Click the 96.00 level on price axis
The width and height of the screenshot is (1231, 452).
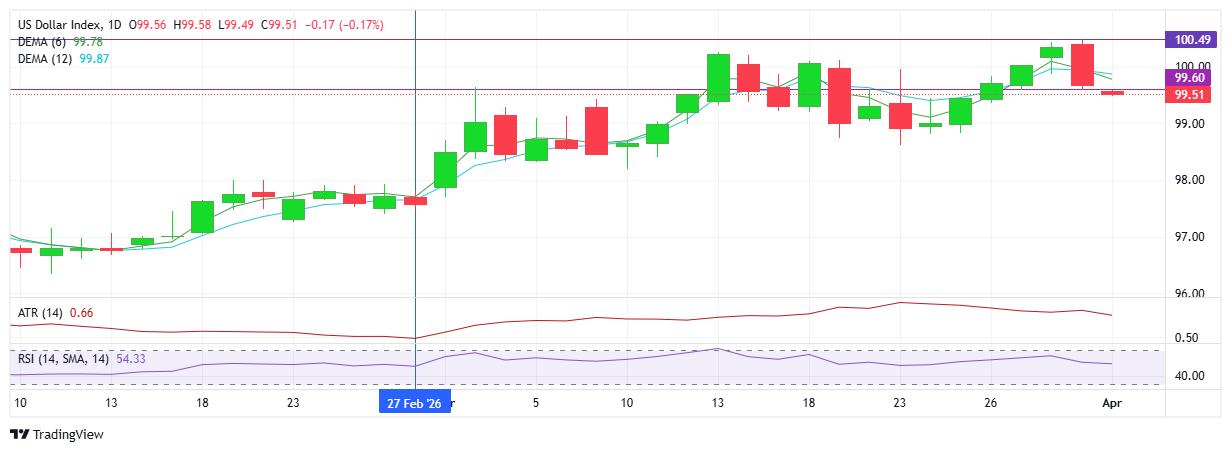point(1189,294)
